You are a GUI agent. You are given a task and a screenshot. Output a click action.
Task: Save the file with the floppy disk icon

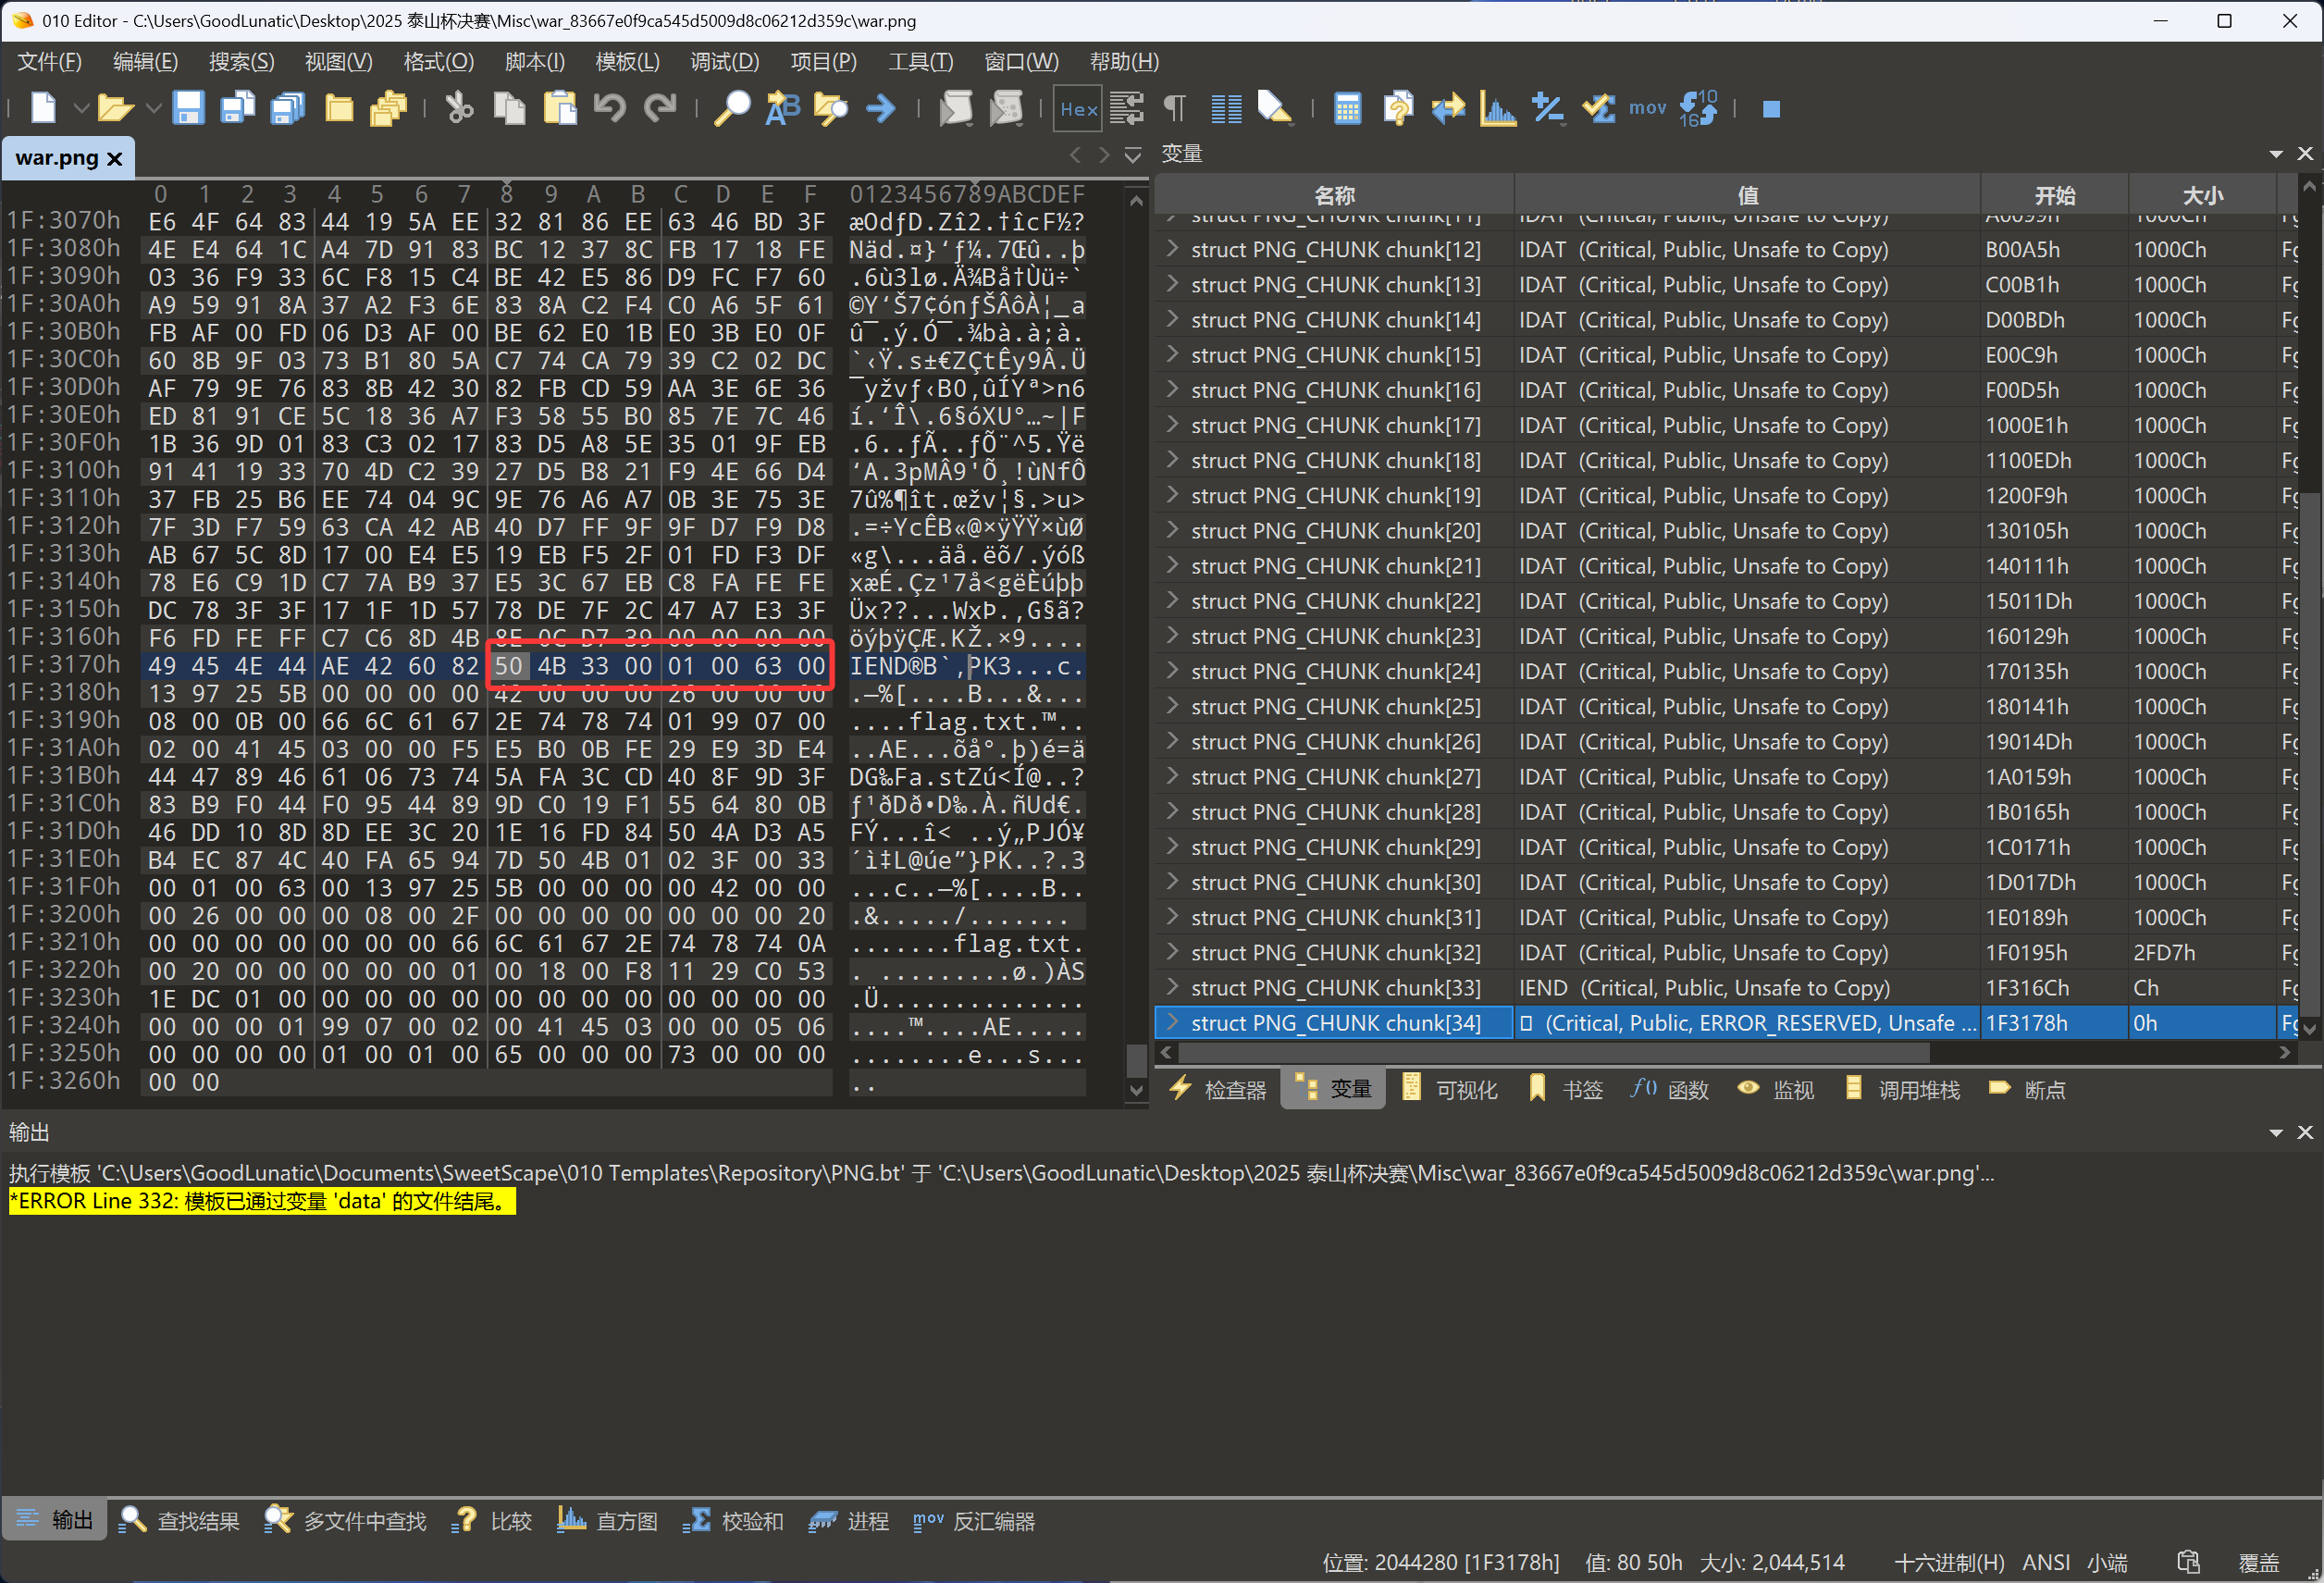pos(188,108)
